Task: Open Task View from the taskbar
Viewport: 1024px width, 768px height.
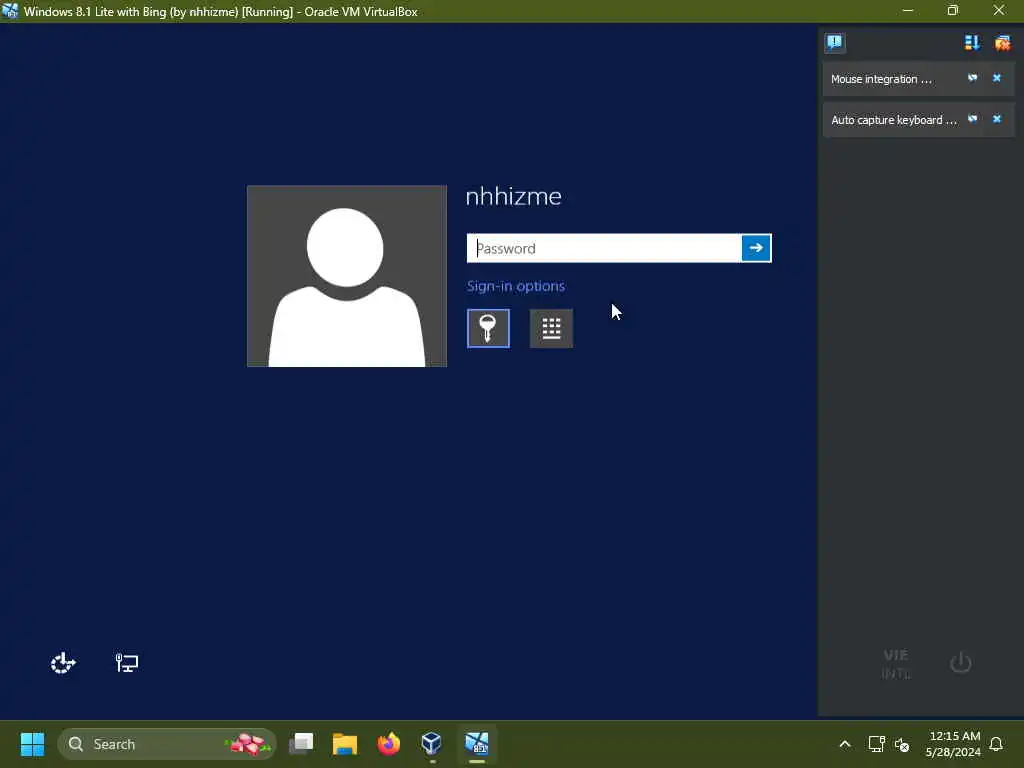Action: click(301, 744)
